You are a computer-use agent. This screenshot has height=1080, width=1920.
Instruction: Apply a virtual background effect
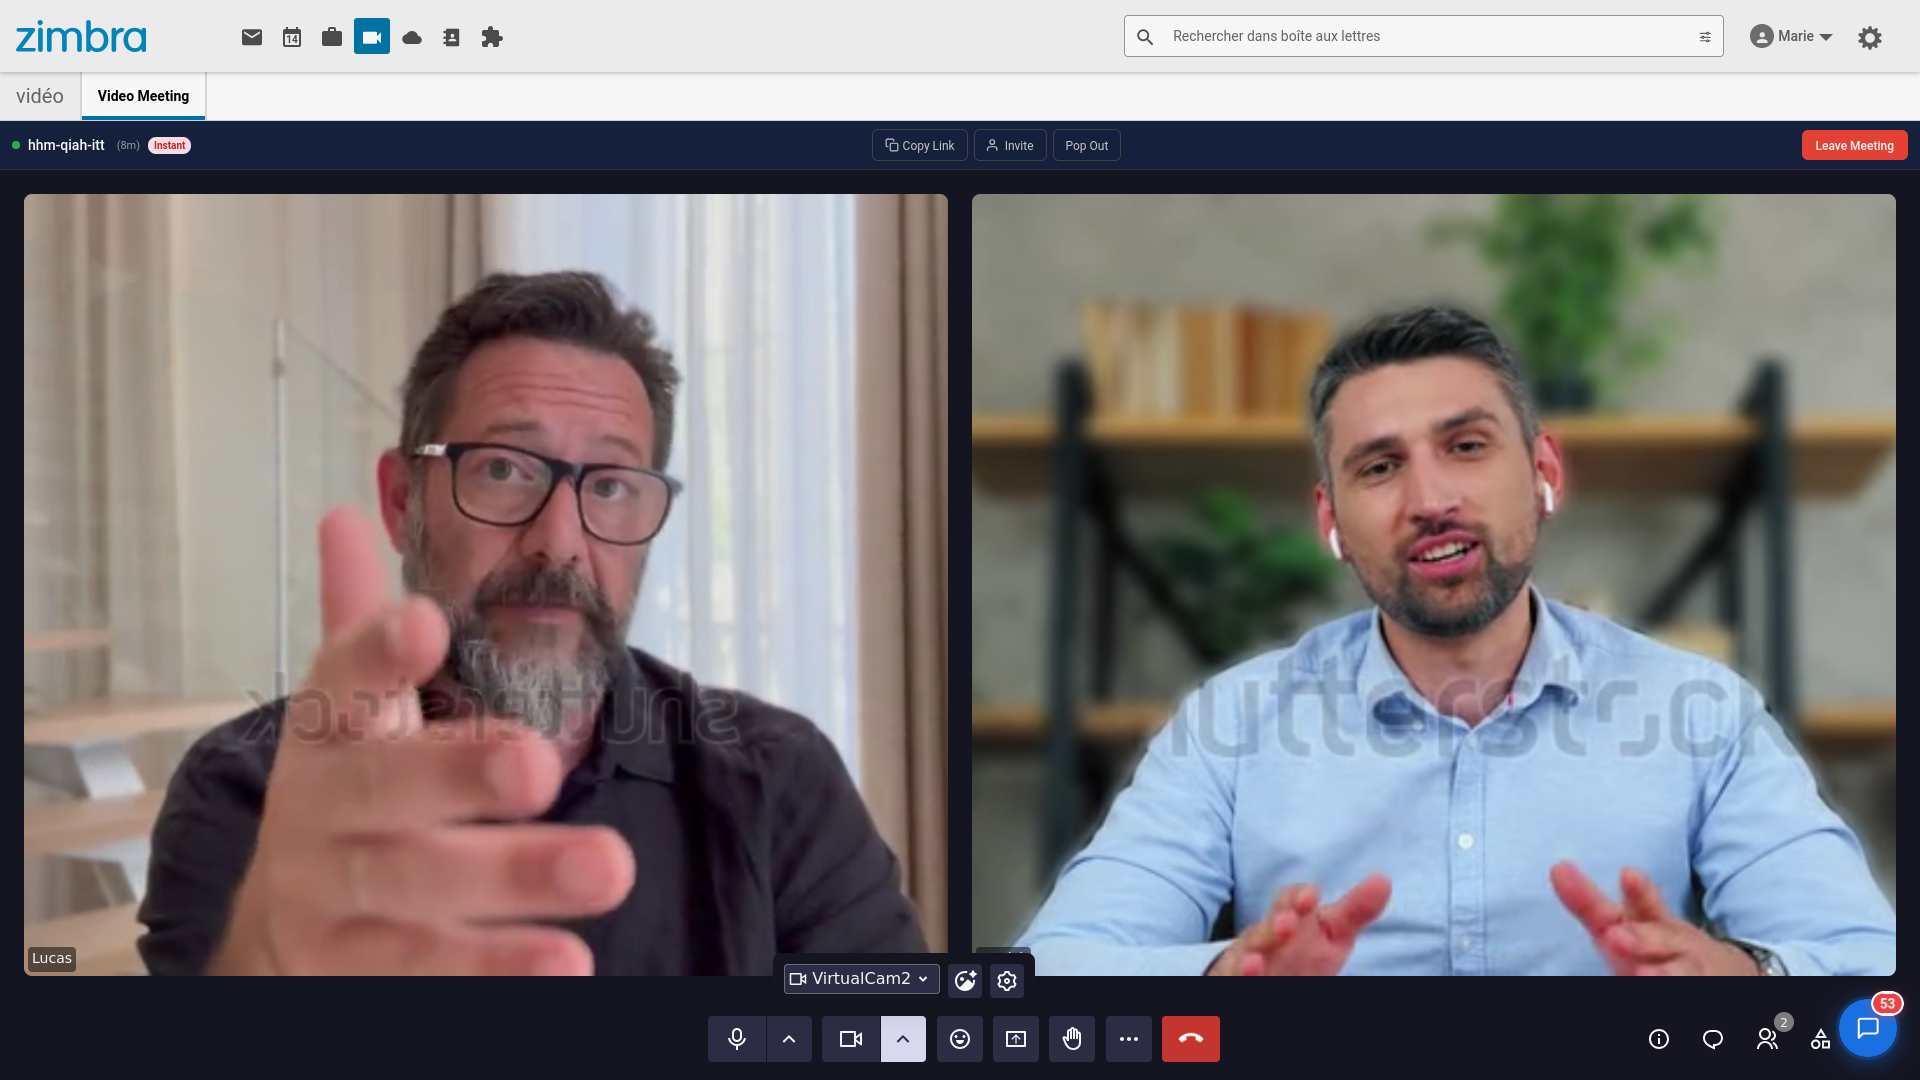click(964, 980)
